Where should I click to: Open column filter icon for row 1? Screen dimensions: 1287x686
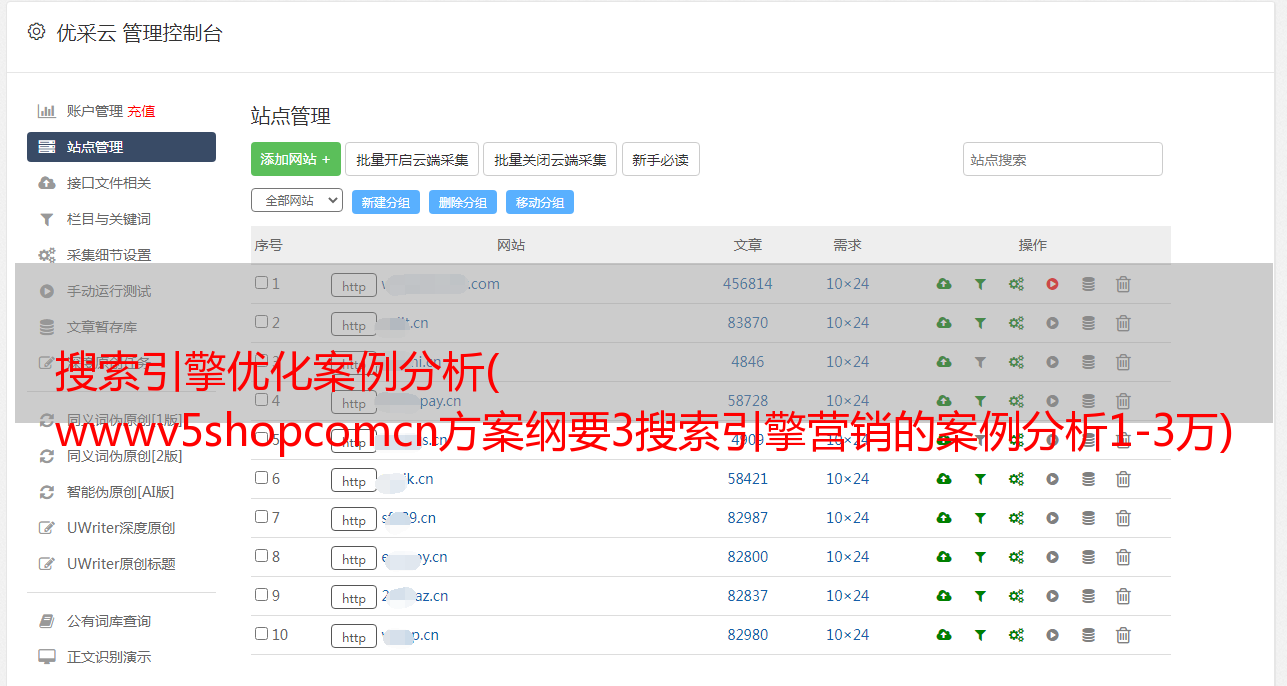pos(980,284)
